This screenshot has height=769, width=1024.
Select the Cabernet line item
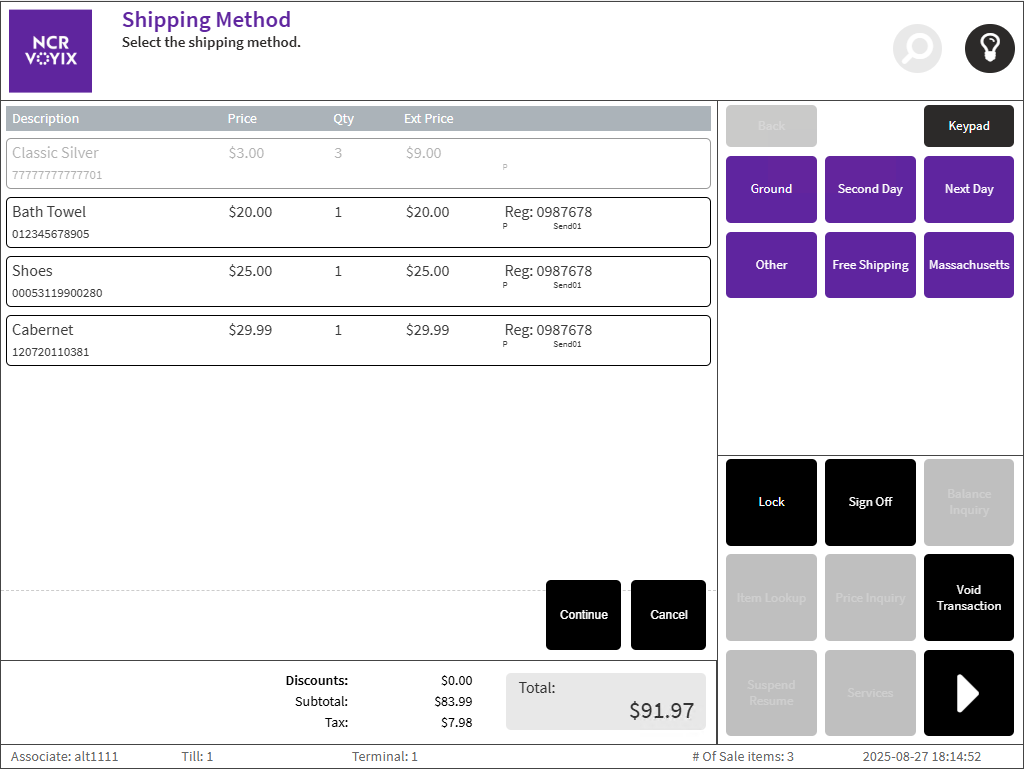point(358,340)
